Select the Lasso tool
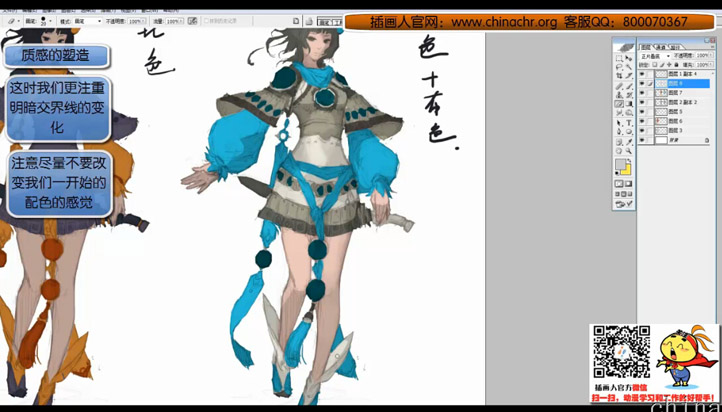This screenshot has width=722, height=412. (x=619, y=67)
